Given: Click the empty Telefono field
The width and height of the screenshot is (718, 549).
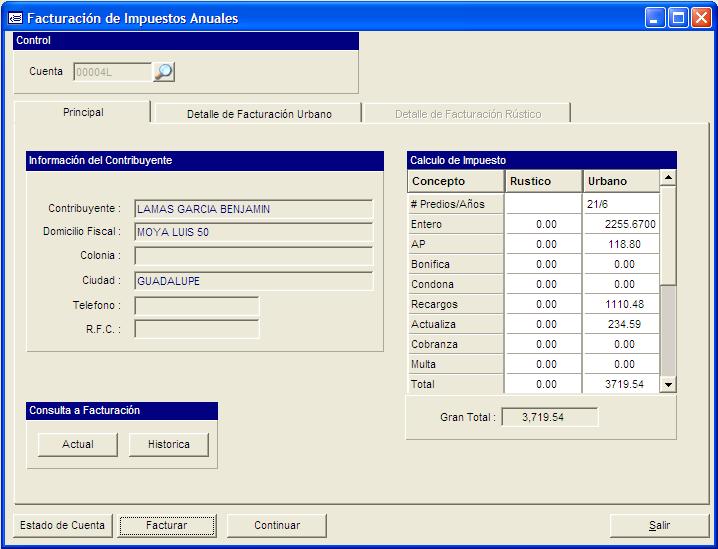Looking at the screenshot, I should 196,305.
